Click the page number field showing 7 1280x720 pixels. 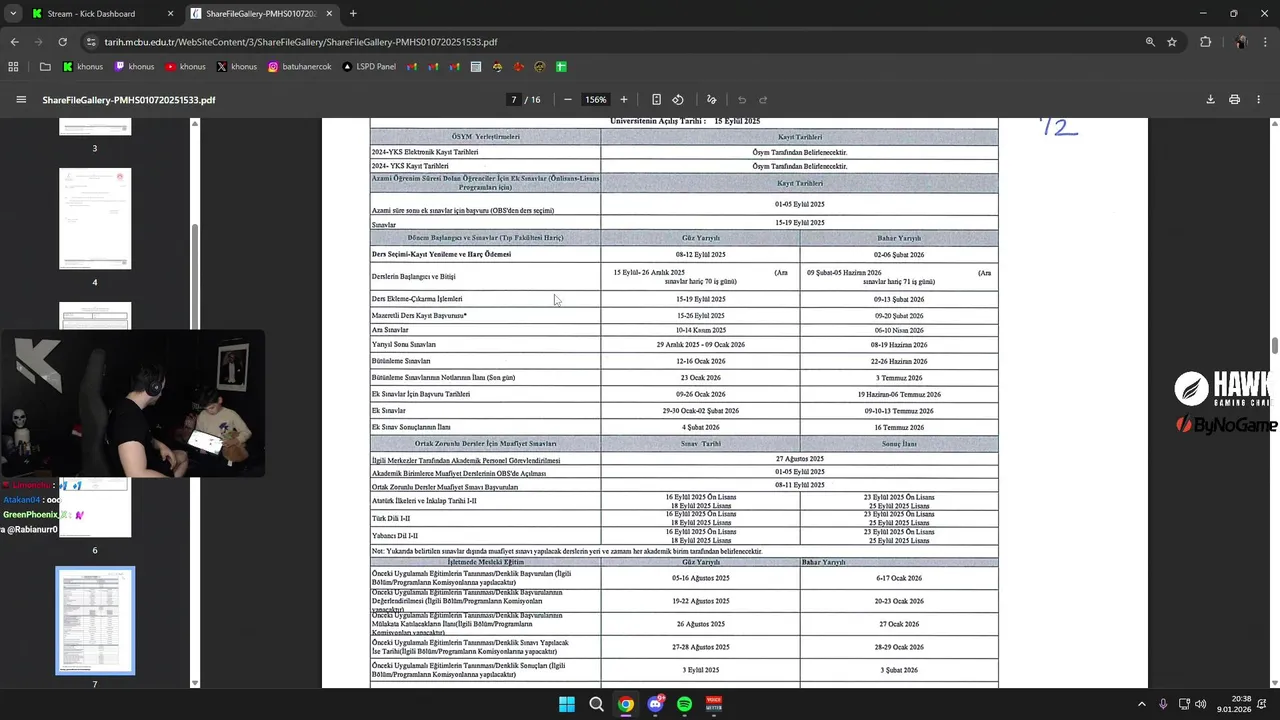514,100
